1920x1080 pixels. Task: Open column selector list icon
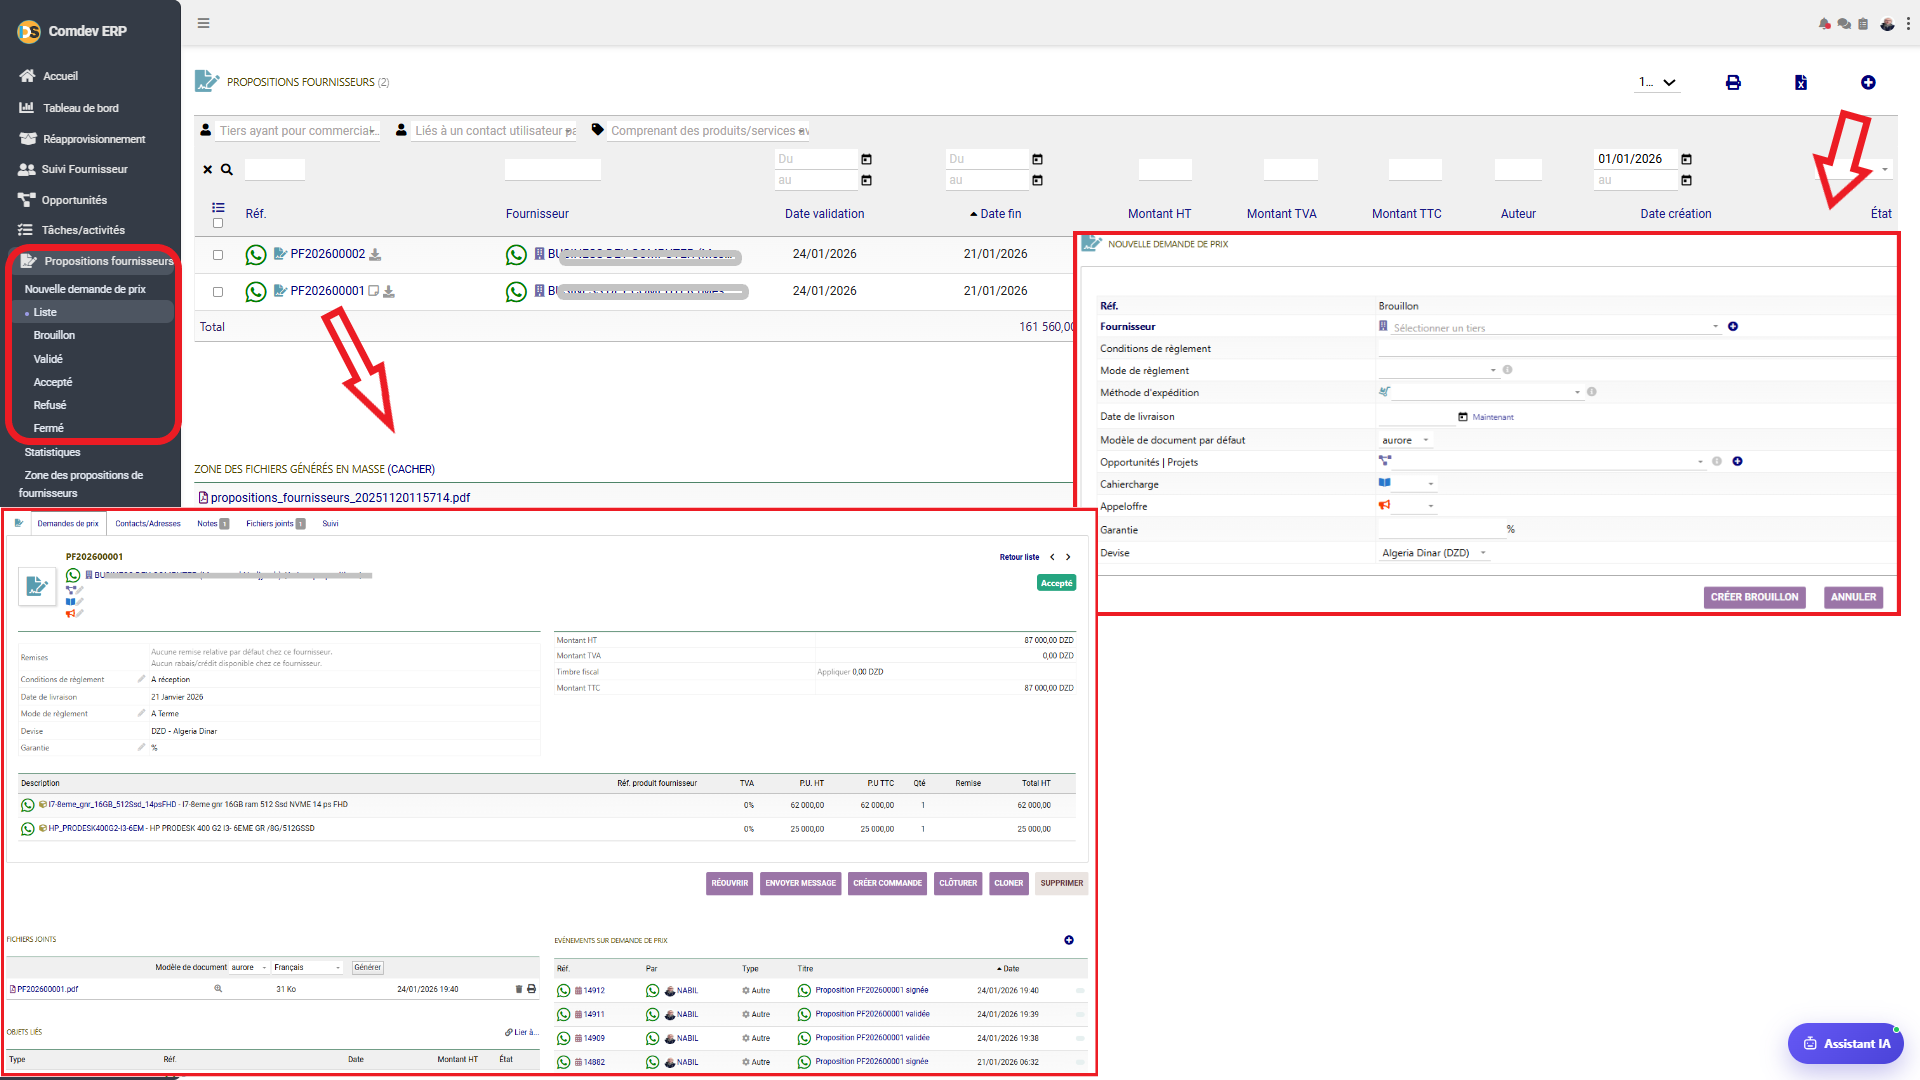point(218,208)
